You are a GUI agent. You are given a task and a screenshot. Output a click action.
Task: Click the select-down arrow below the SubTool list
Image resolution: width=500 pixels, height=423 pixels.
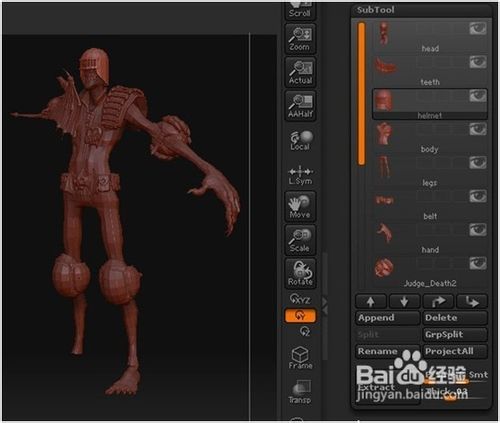(404, 301)
